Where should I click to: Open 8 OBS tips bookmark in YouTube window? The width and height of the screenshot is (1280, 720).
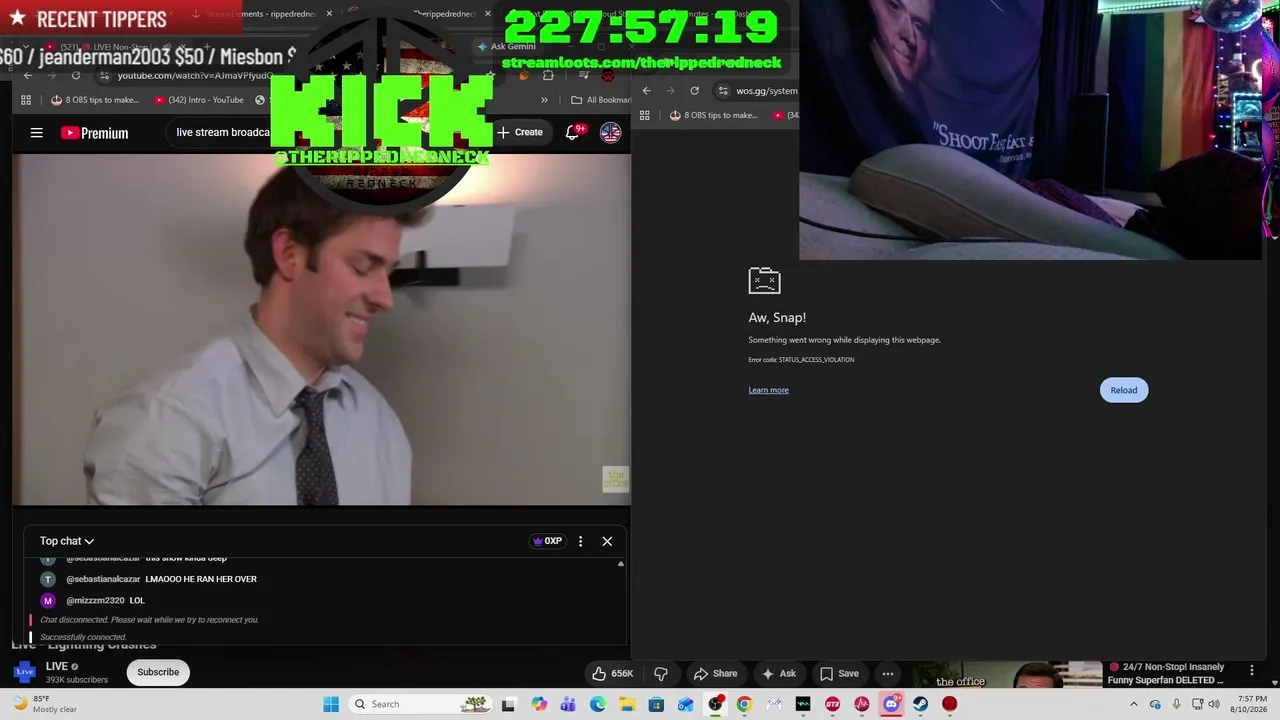(x=95, y=100)
